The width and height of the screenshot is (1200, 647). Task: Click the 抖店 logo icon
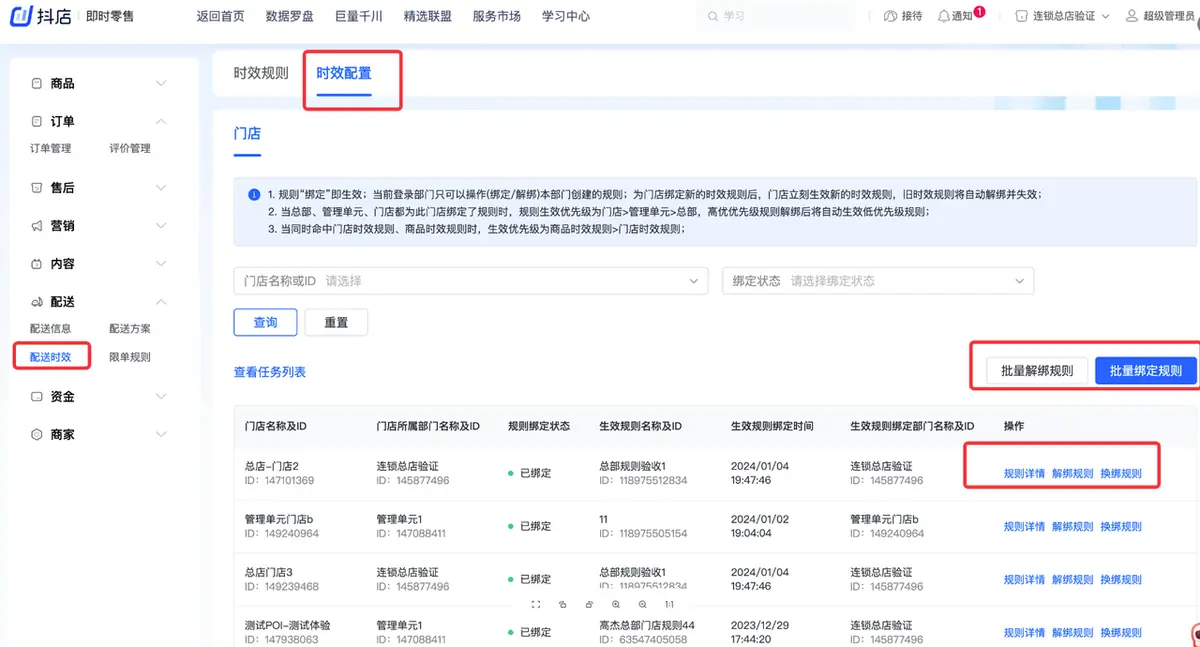click(21, 16)
